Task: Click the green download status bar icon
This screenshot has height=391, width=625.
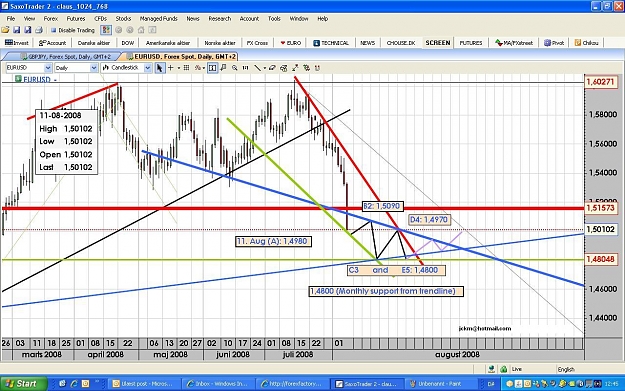Action: pyautogui.click(x=492, y=369)
